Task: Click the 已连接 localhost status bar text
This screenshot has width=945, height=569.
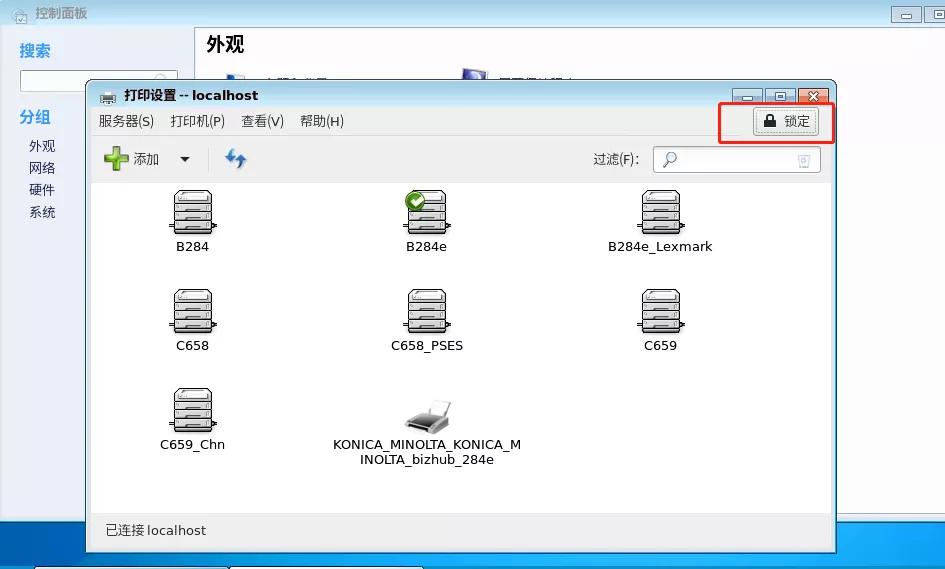Action: (155, 530)
